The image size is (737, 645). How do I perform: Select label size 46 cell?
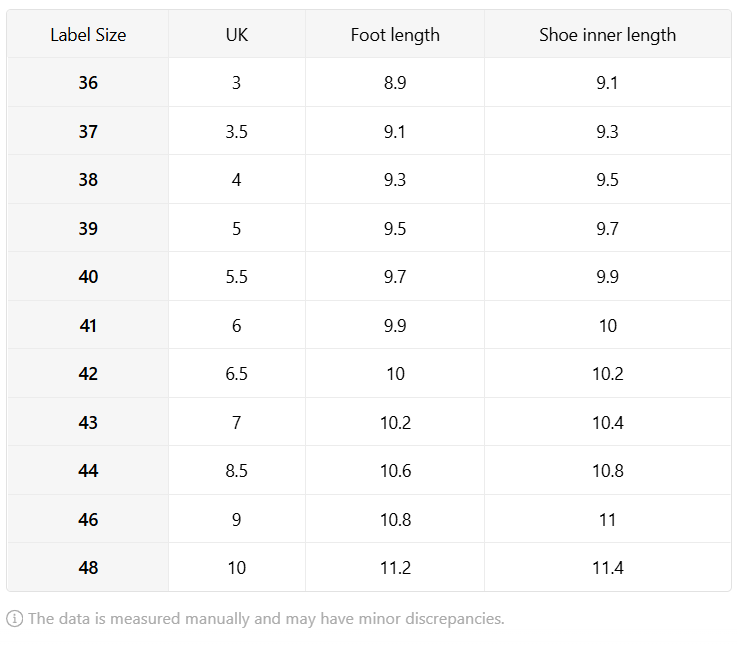(88, 519)
